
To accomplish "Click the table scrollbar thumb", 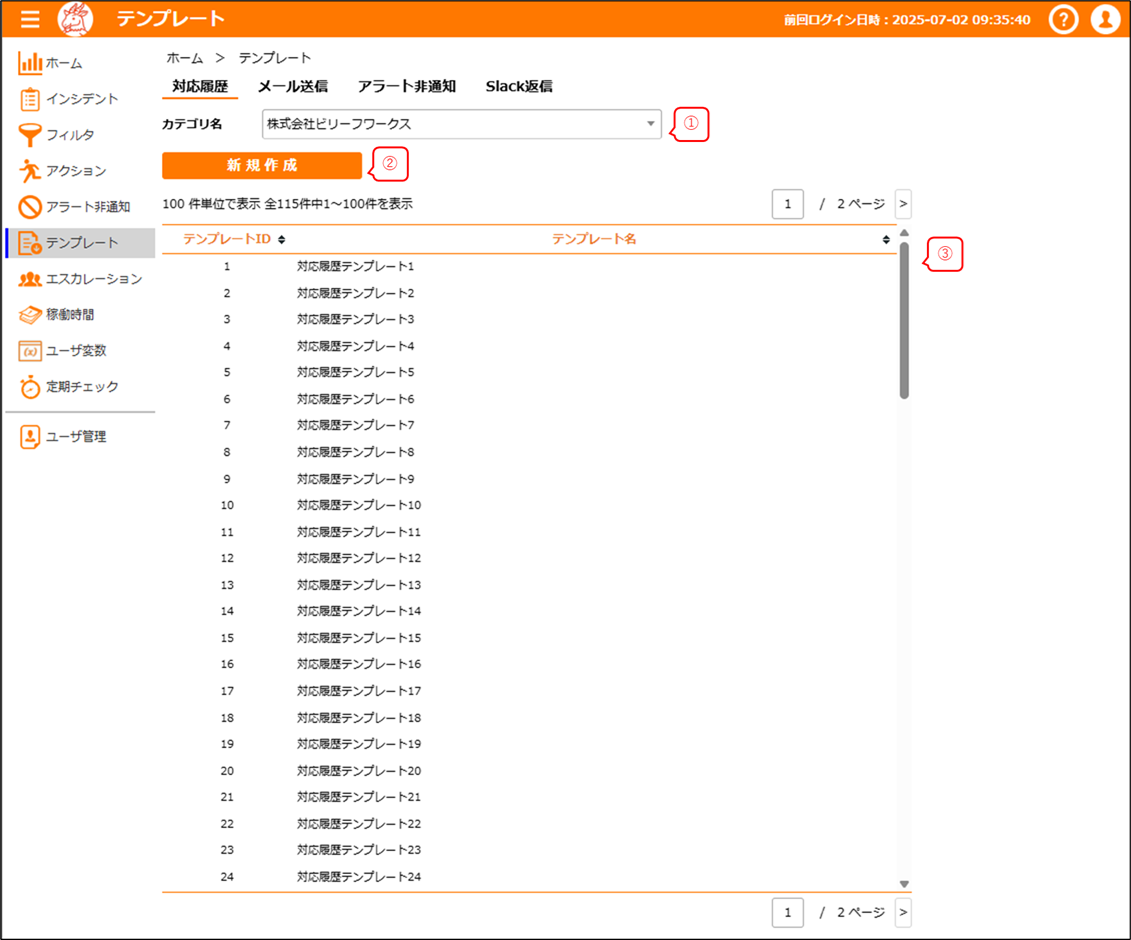I will [904, 320].
